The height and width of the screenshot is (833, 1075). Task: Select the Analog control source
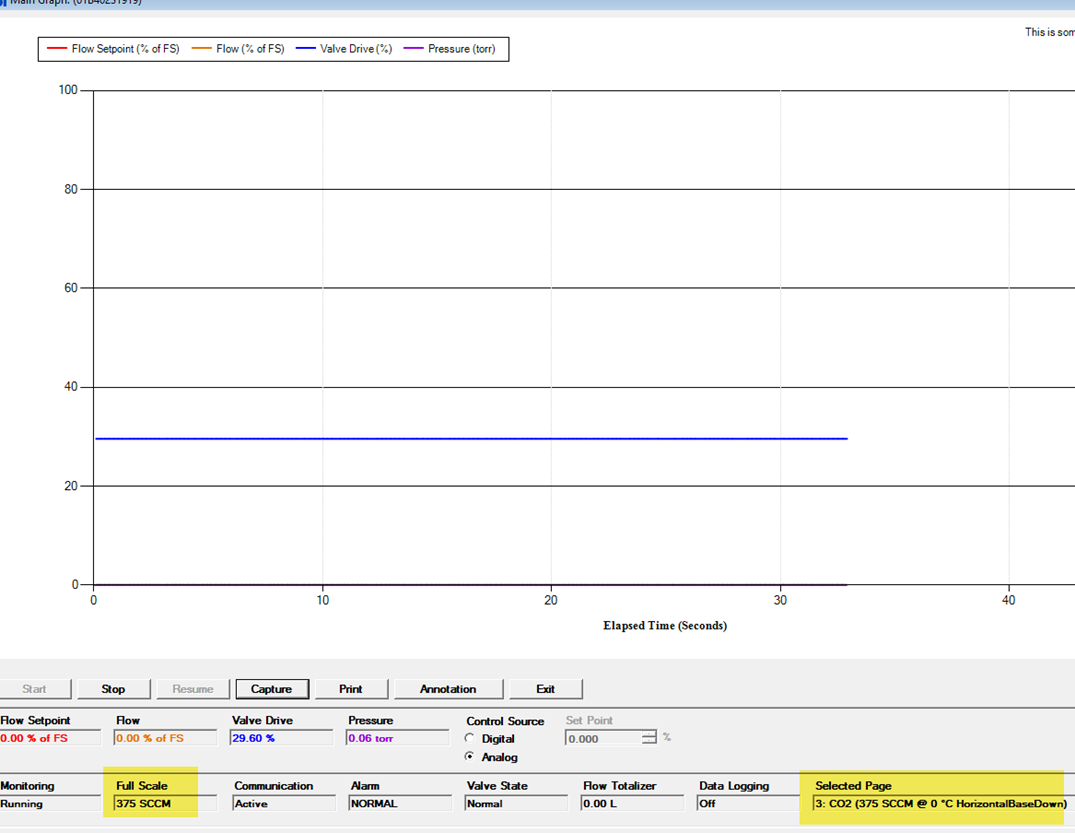[471, 757]
